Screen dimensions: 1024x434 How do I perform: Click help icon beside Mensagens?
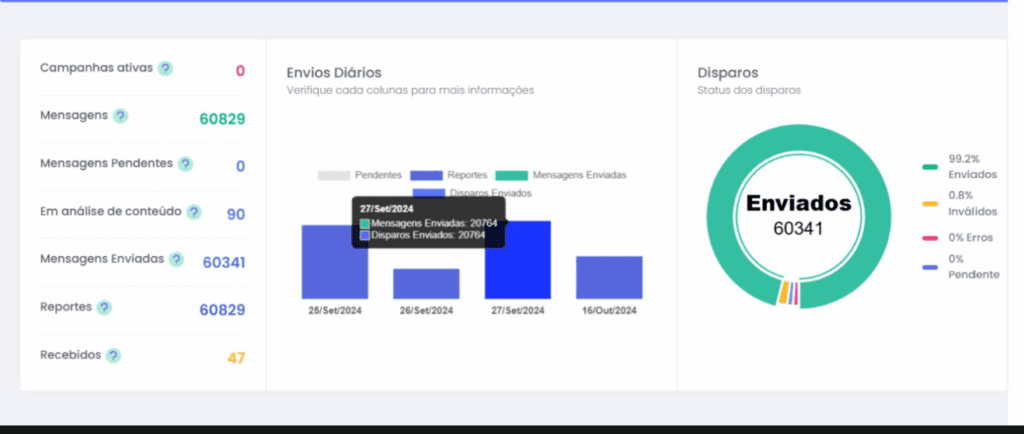[120, 116]
